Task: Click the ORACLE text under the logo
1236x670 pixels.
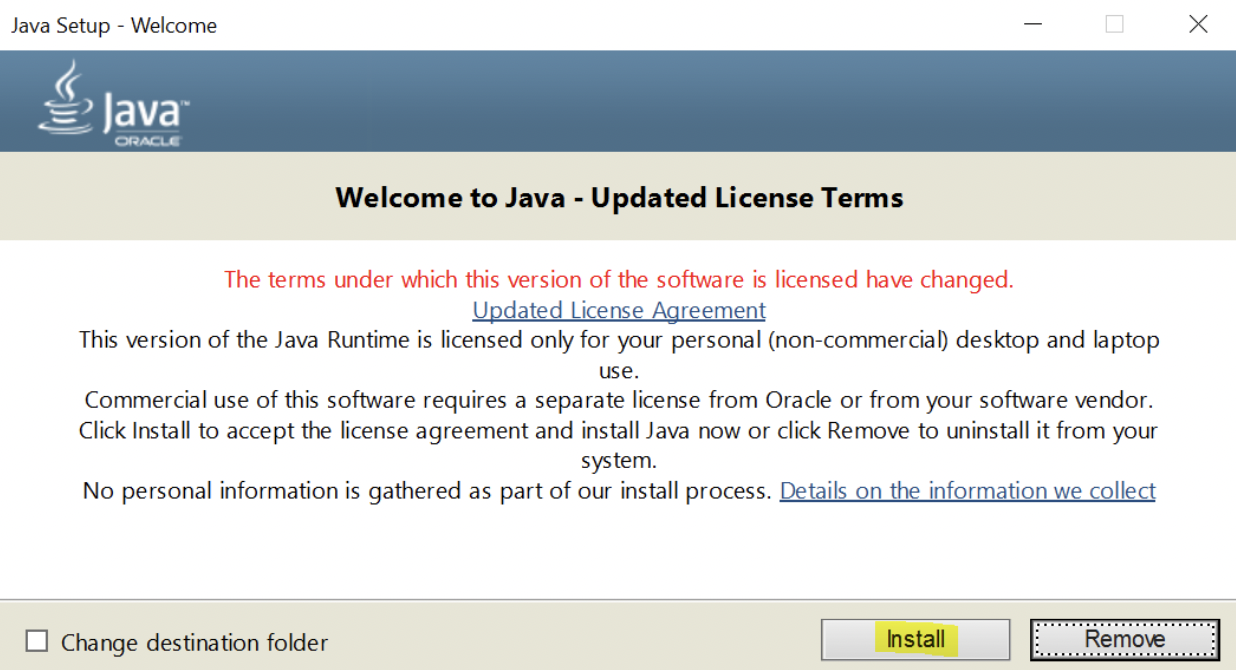Action: pos(147,141)
